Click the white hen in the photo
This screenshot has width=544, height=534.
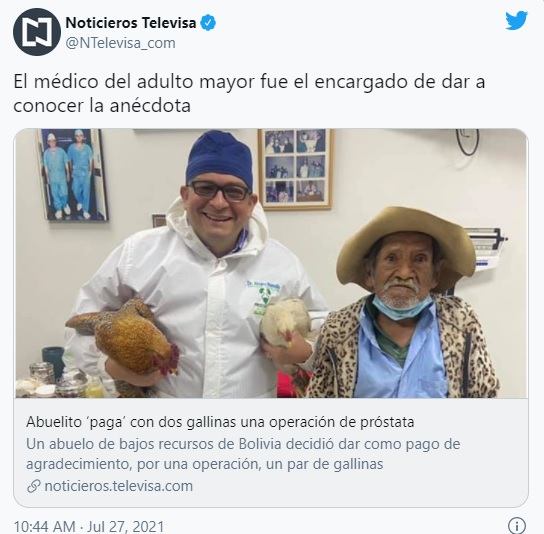click(x=286, y=324)
